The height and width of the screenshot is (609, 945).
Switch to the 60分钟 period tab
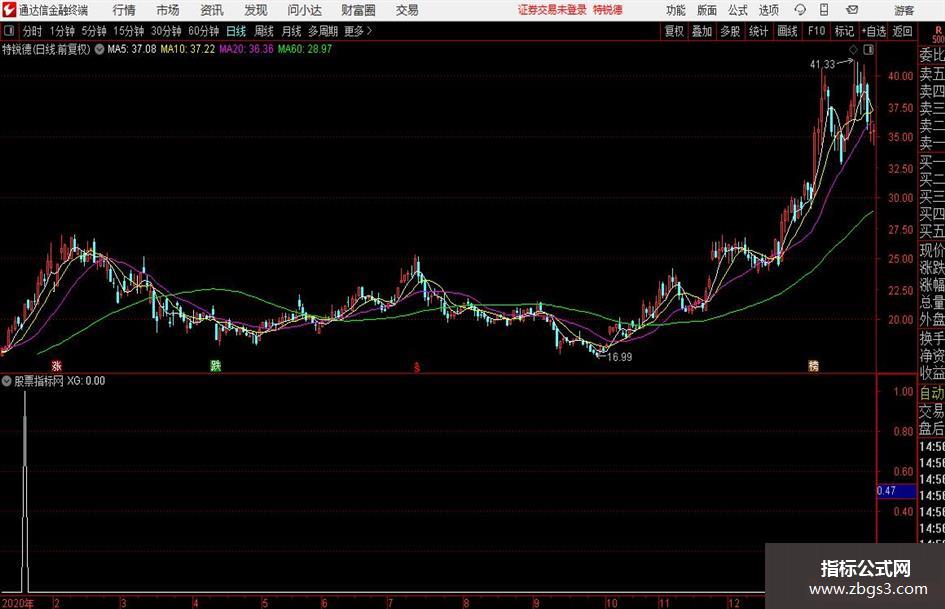click(203, 31)
